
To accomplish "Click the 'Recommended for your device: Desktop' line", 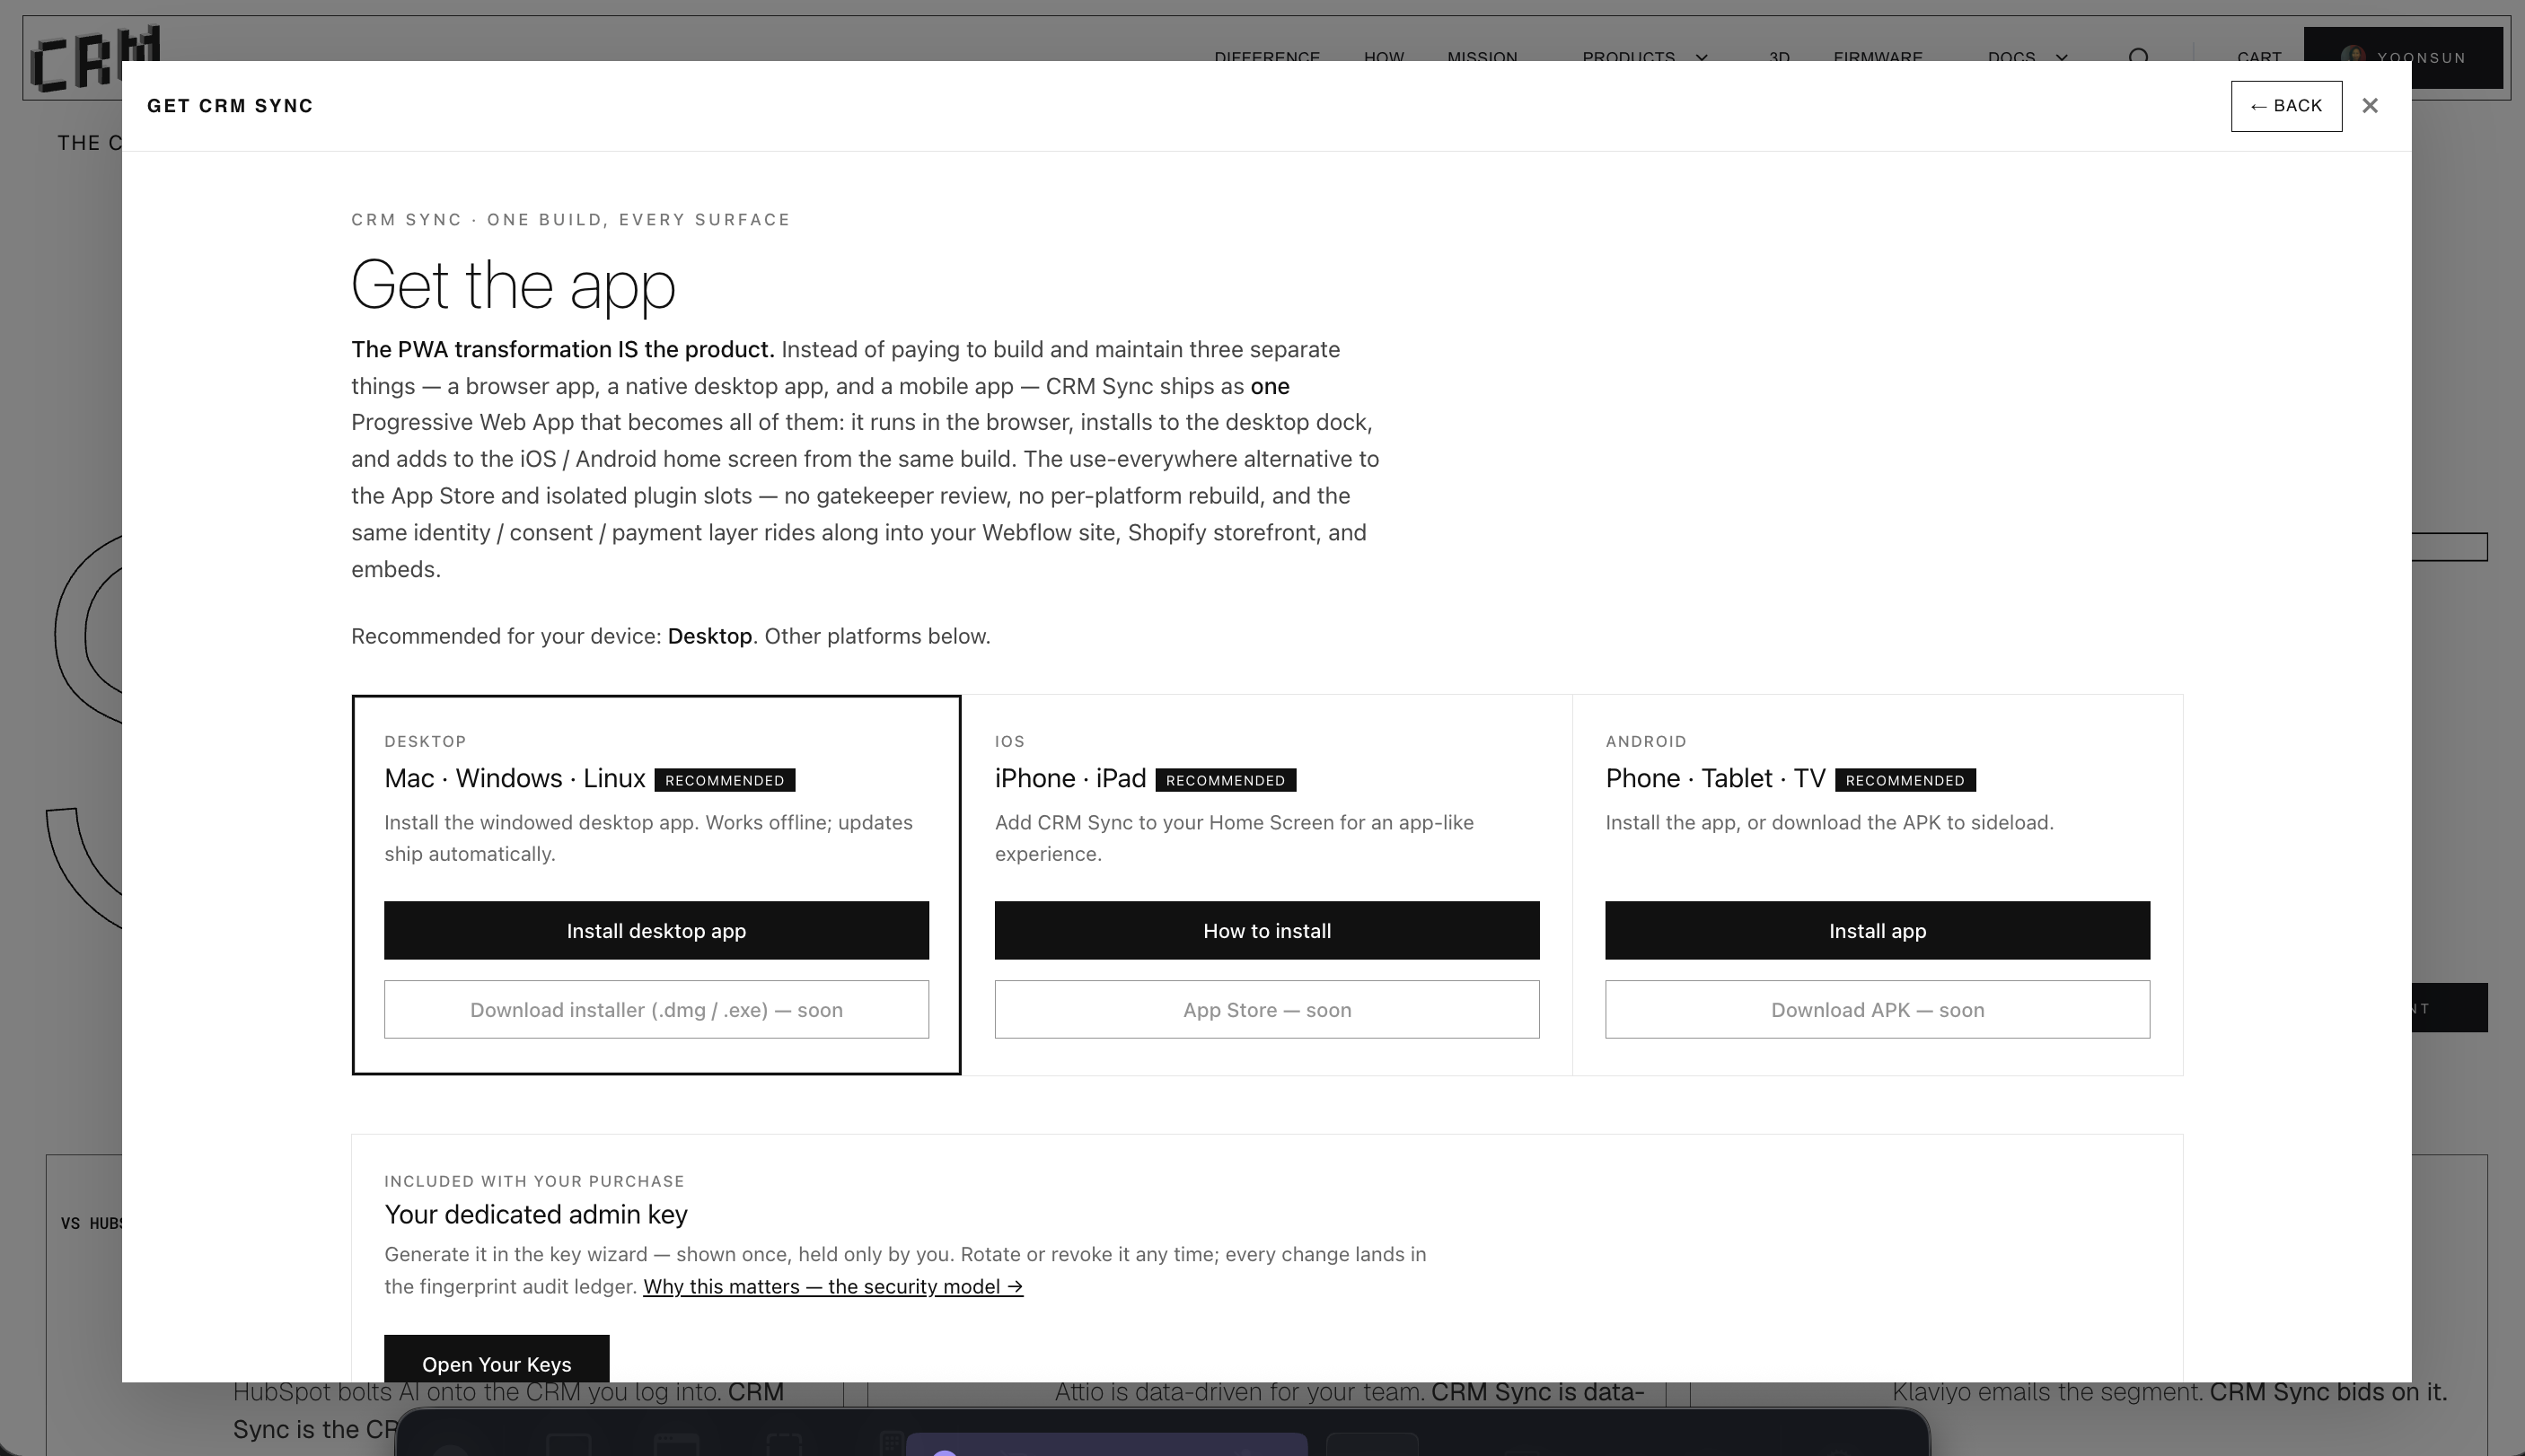I will pos(670,636).
